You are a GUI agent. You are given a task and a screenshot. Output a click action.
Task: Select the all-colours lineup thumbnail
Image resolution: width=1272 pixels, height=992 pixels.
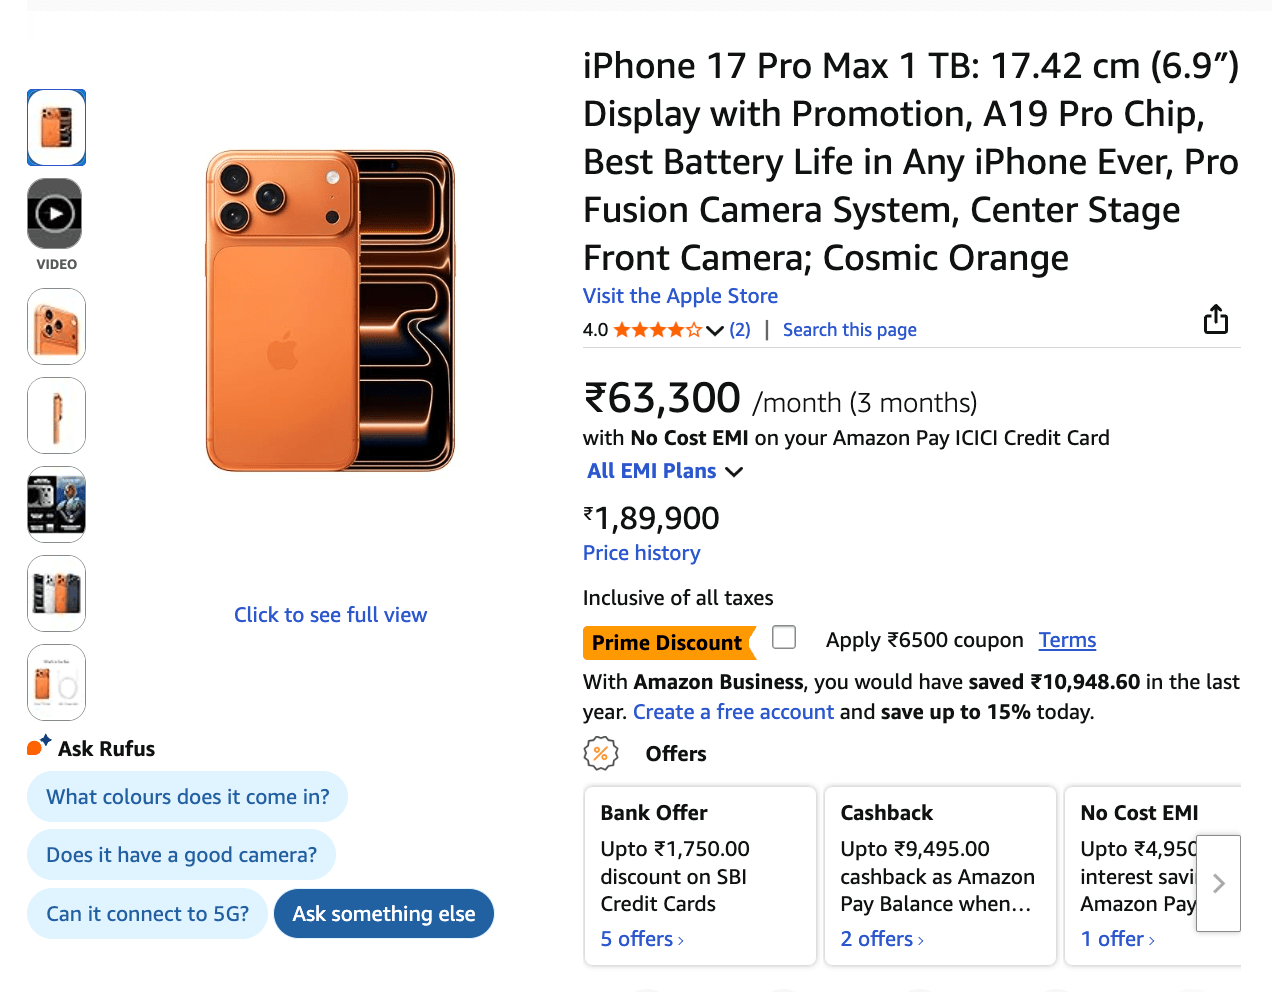tap(56, 593)
